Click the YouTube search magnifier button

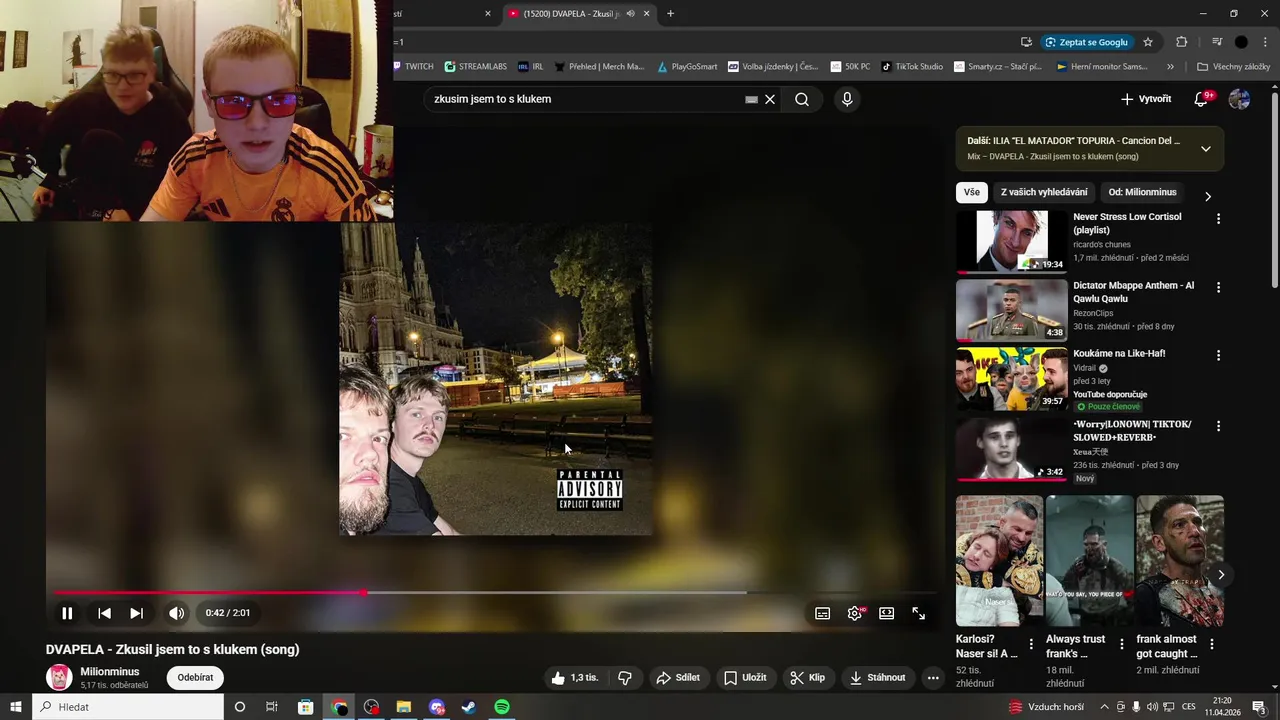tap(802, 99)
